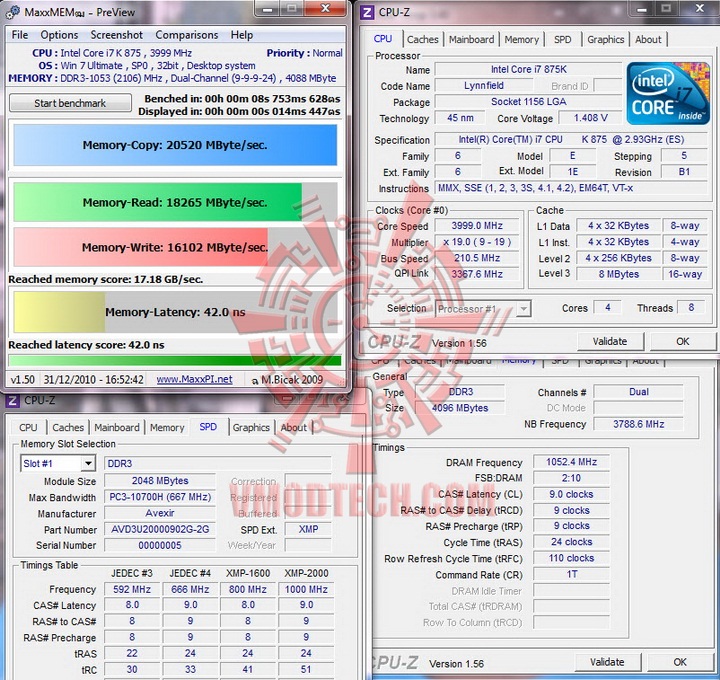
Task: Click the Core Speed 3999.0 MHz value
Action: tap(477, 225)
